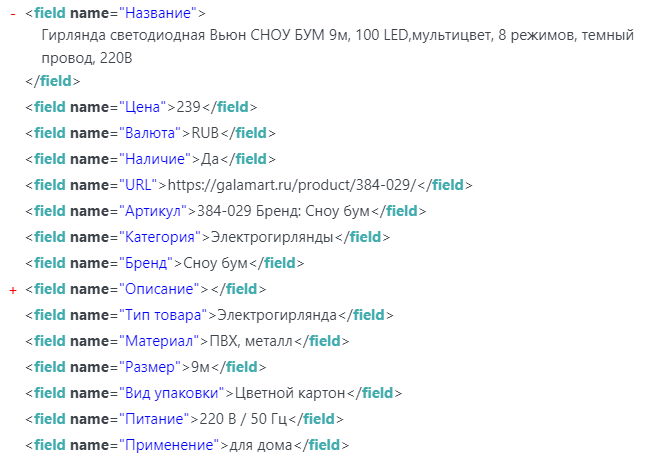Click the Тип товара value Электрогирлянда
The width and height of the screenshot is (657, 459).
click(277, 315)
